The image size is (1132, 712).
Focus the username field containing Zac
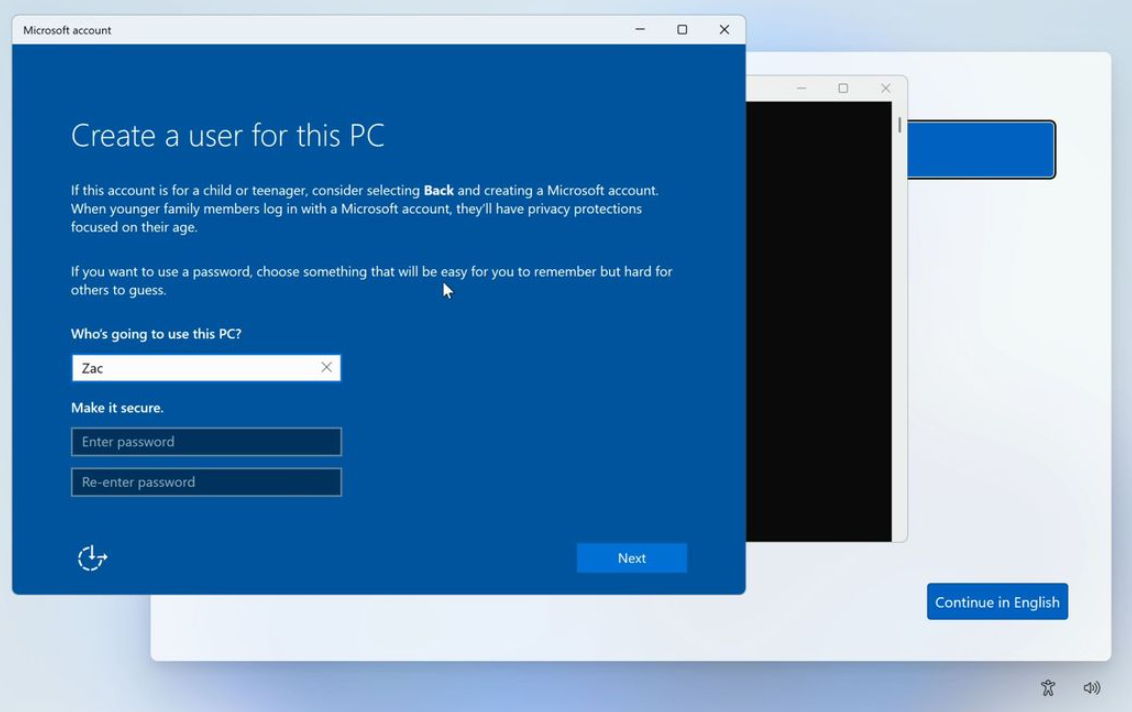click(x=195, y=368)
